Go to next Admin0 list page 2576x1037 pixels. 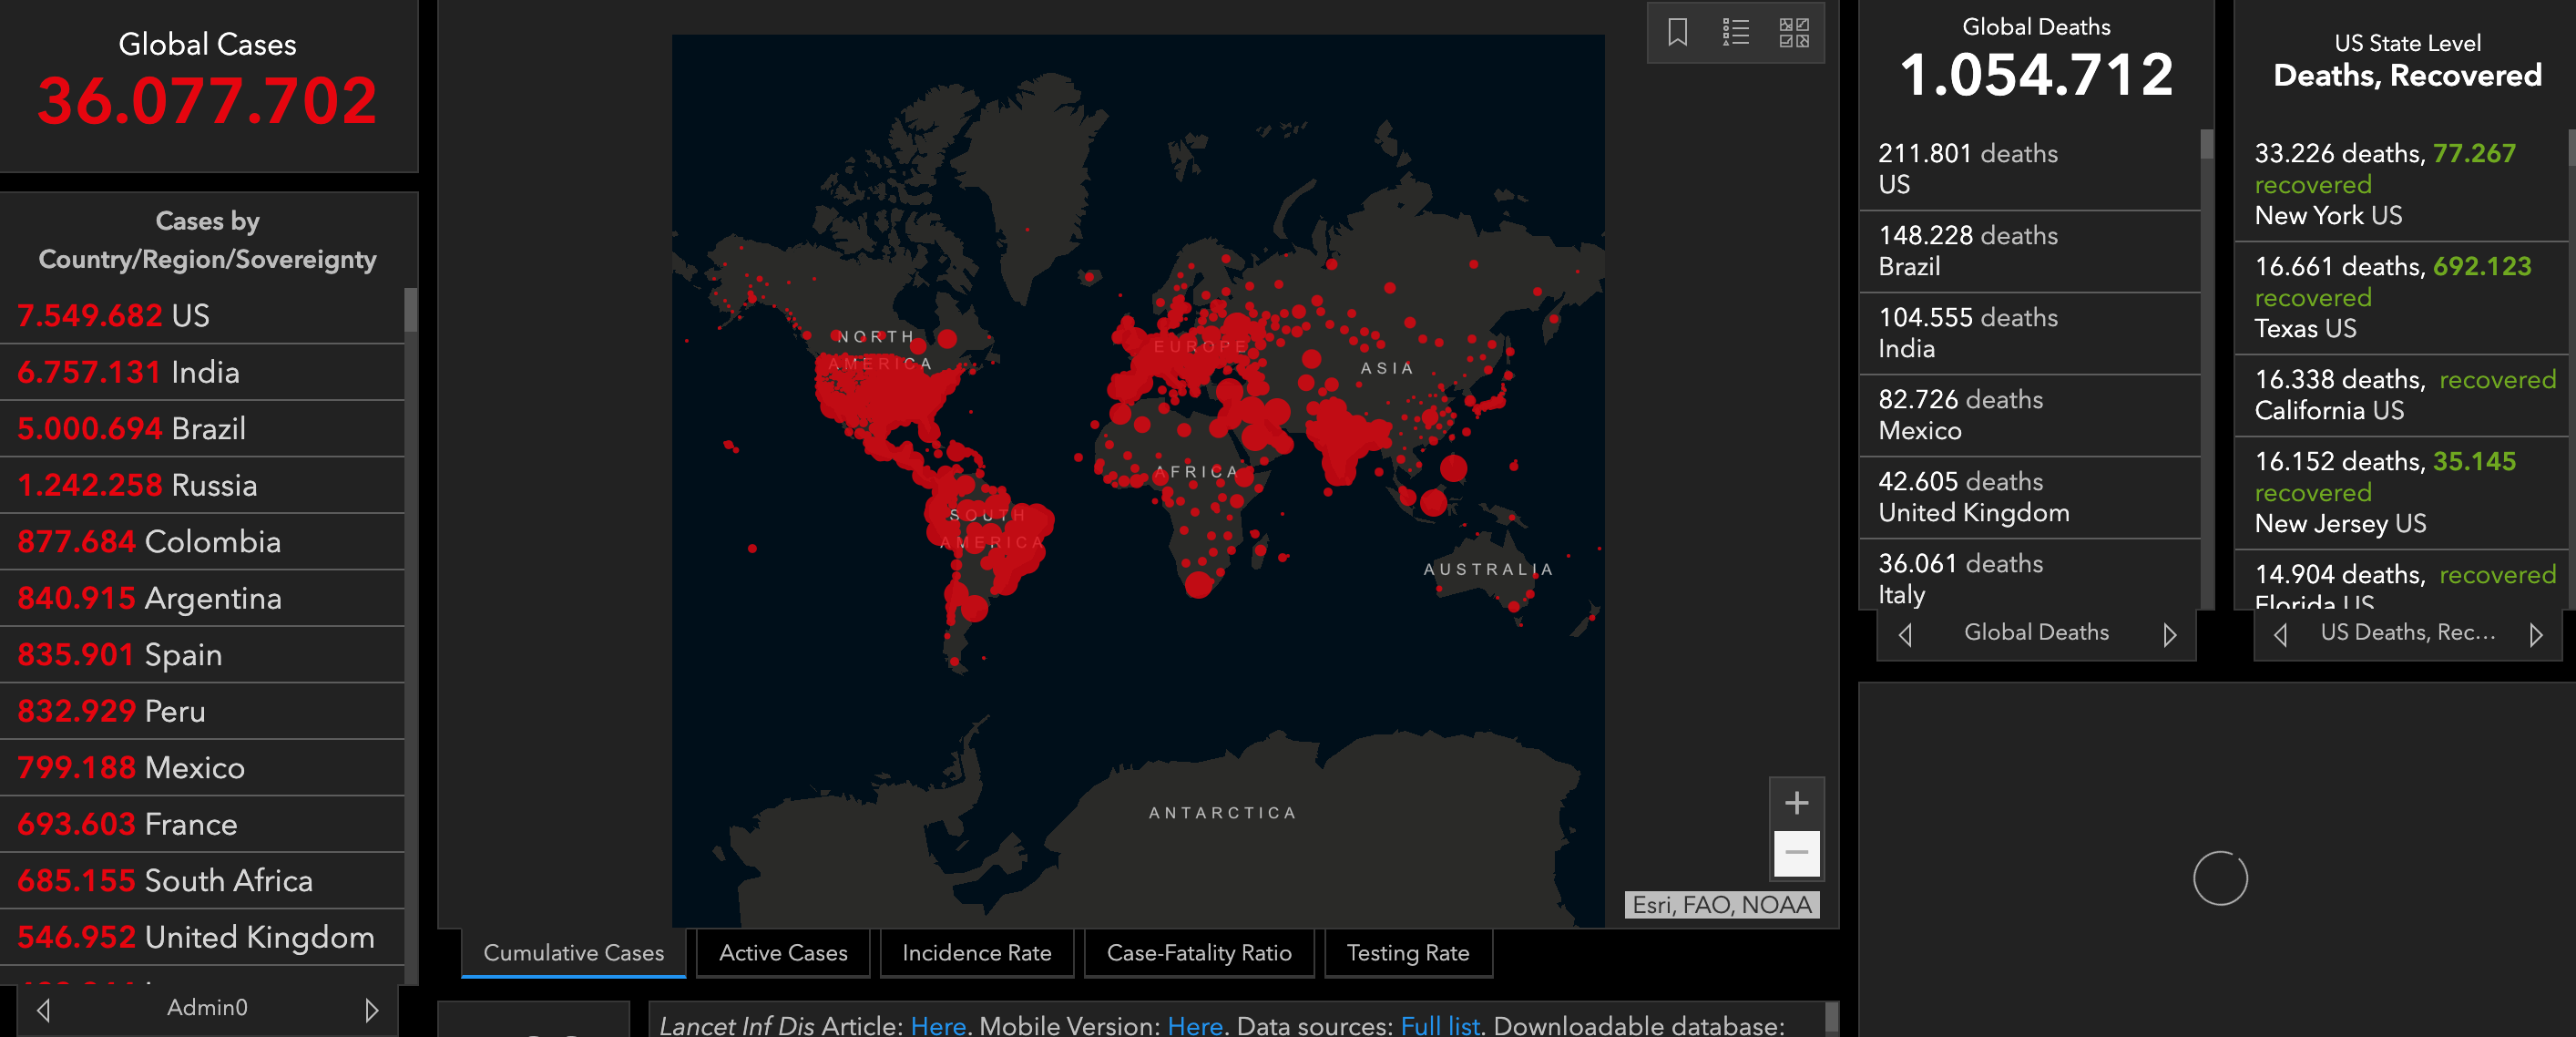click(x=371, y=1010)
